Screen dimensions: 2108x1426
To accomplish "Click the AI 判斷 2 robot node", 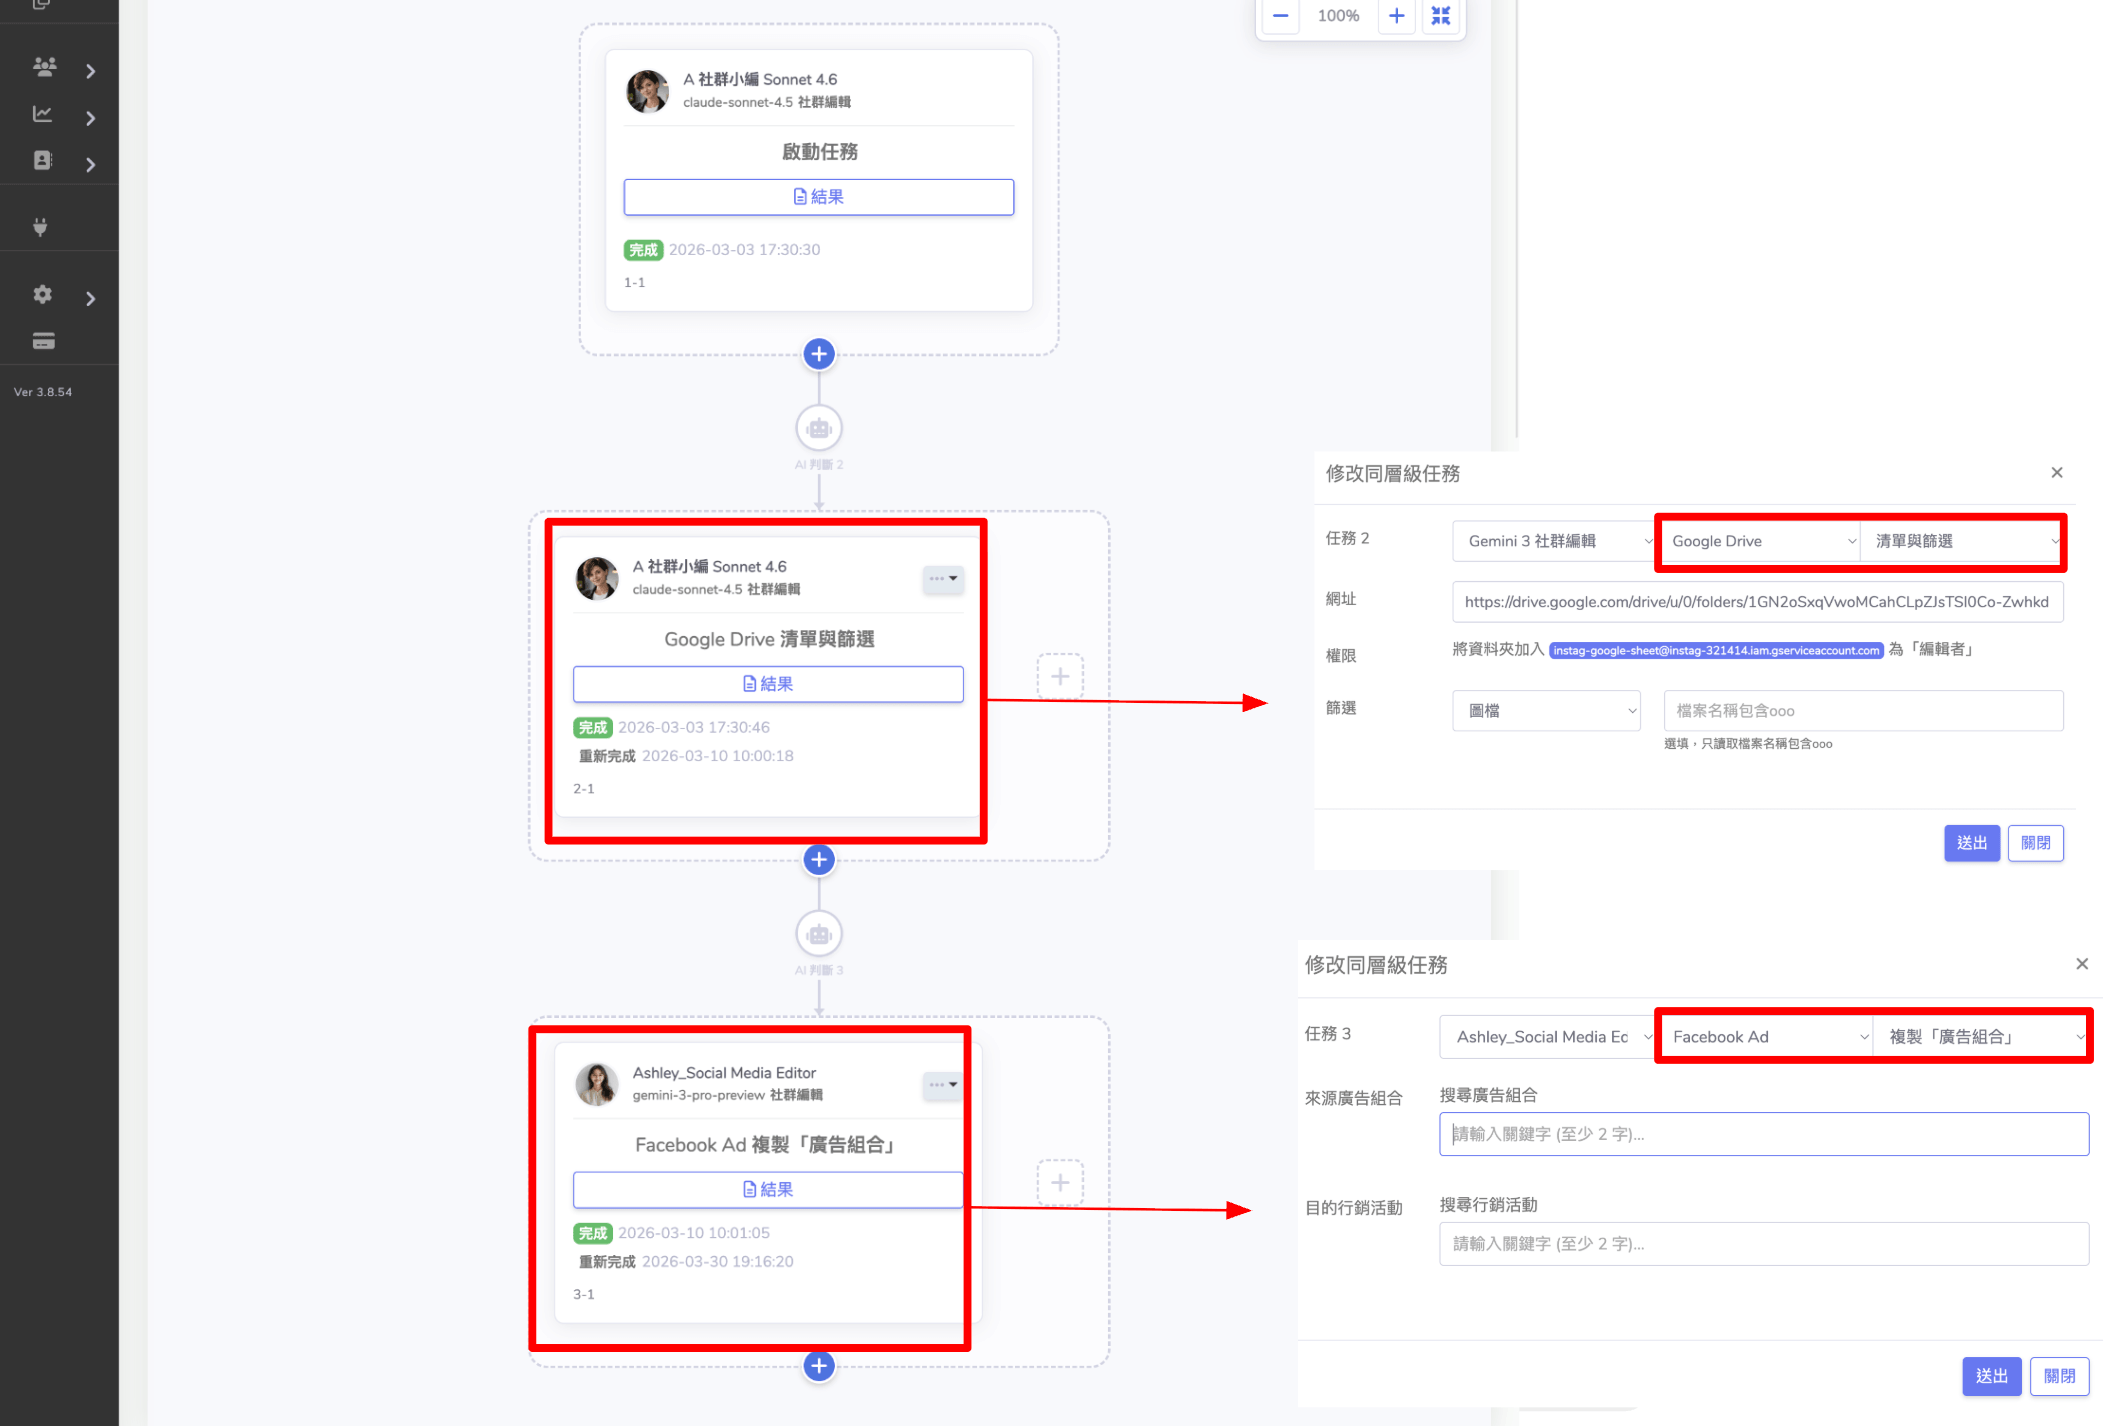I will tap(818, 429).
